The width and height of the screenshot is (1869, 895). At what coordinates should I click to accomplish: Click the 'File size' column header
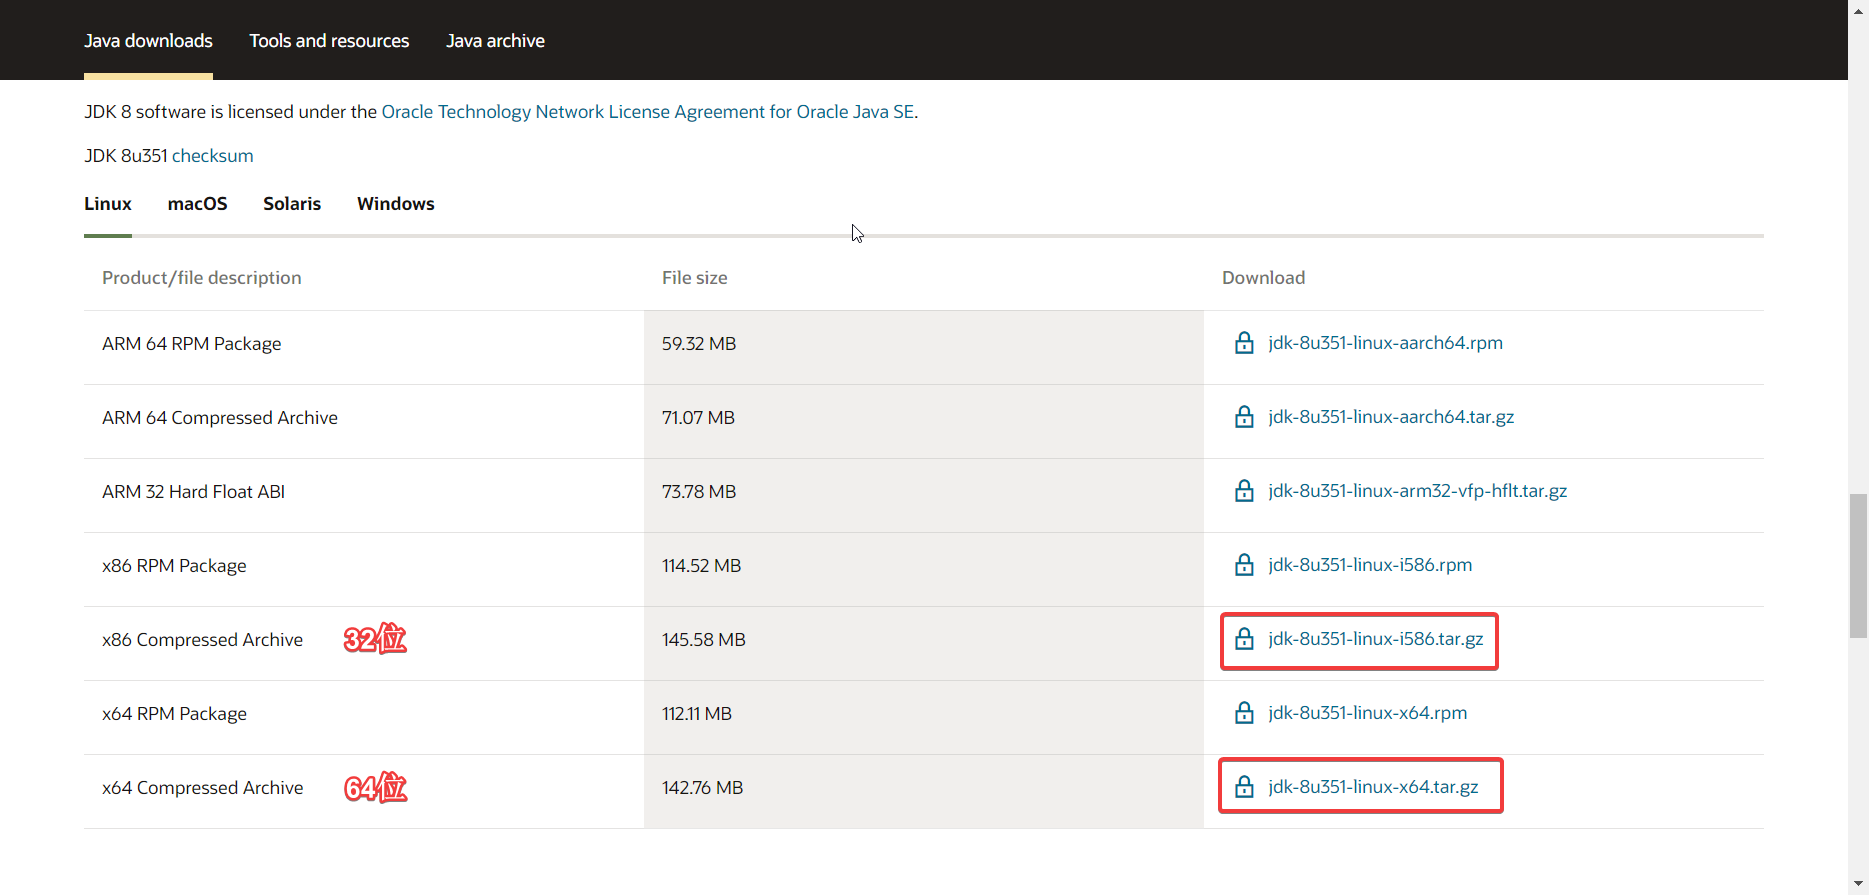point(695,278)
